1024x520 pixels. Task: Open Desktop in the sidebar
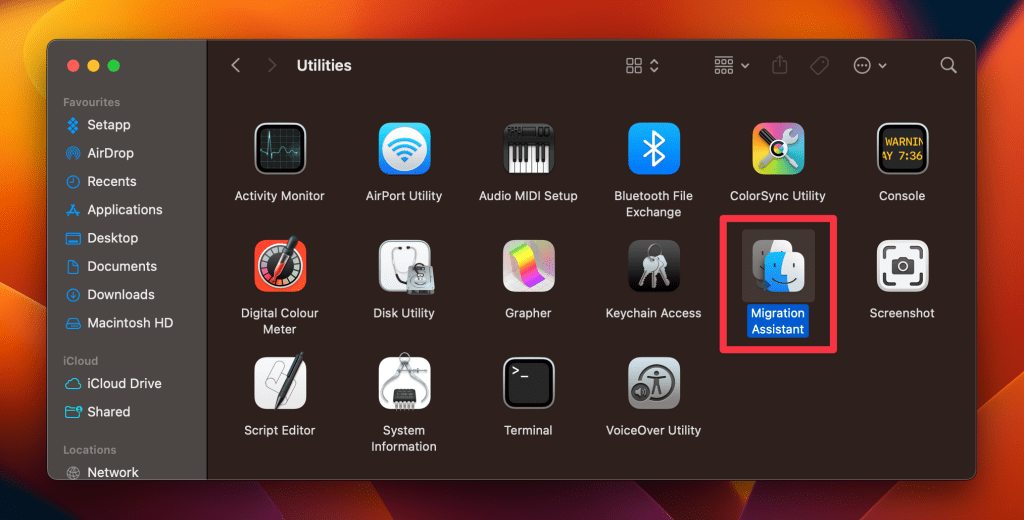pos(101,238)
